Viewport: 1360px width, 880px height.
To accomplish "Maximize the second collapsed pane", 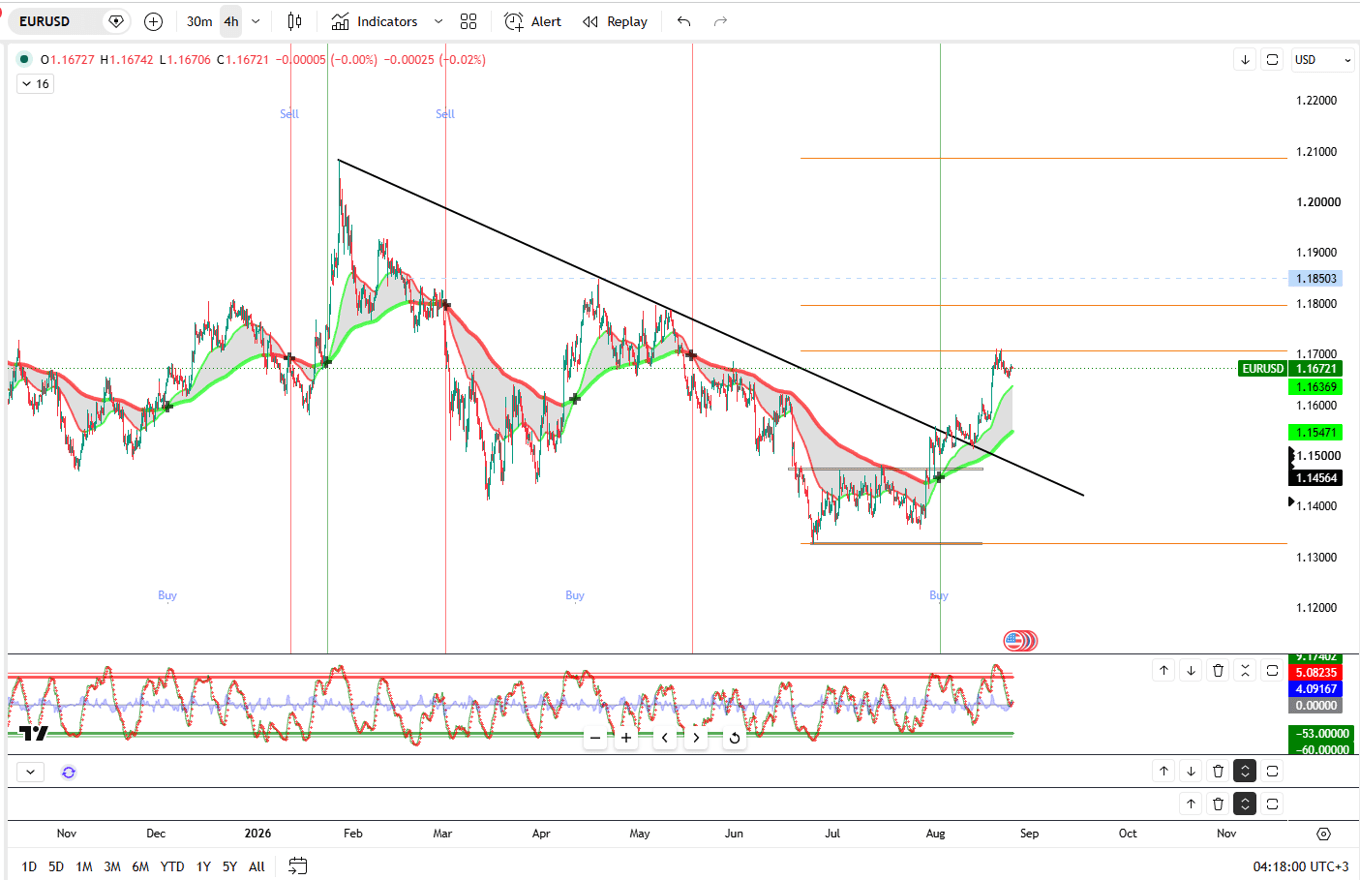I will pos(1273,771).
